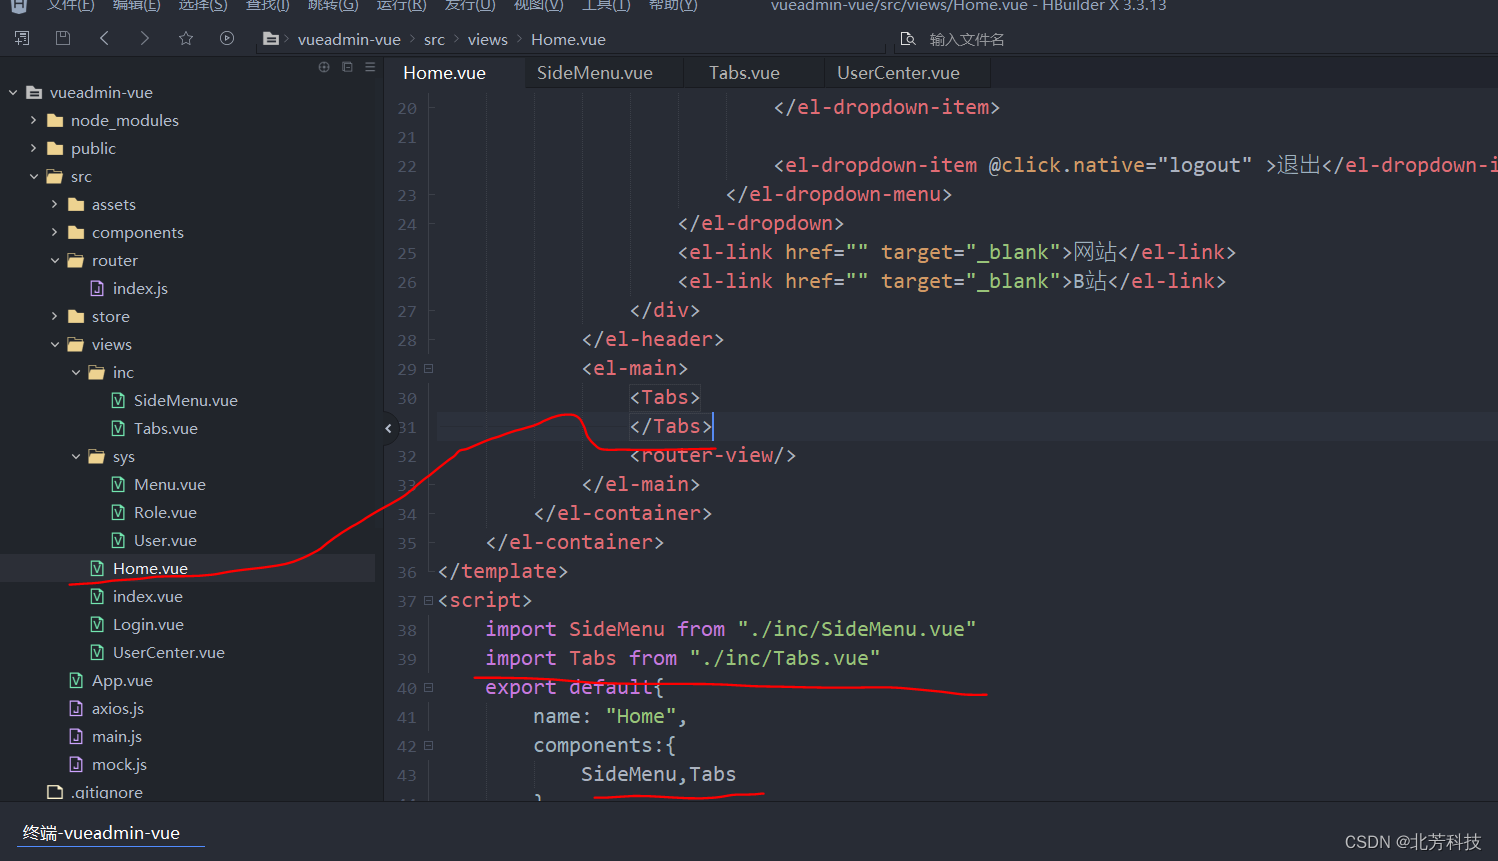
Task: Open Tabs.vue in the inc folder
Action: [166, 428]
